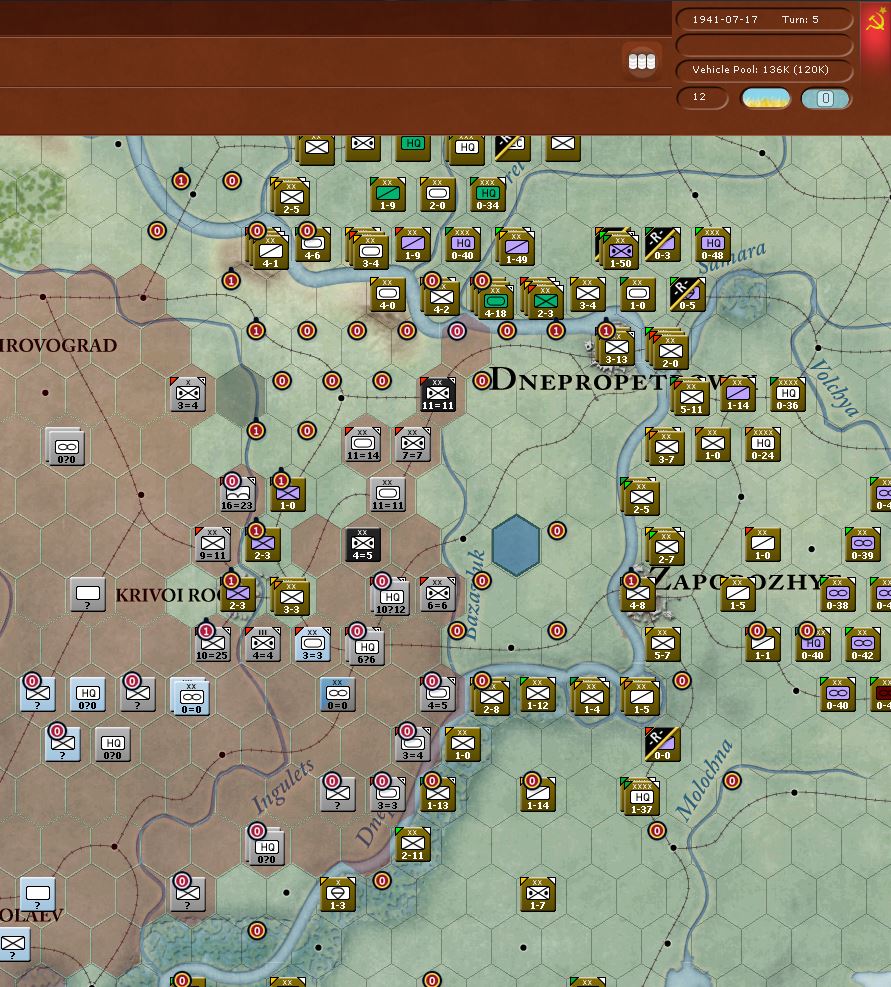Viewport: 891px width, 987px height.
Task: Select the Soviet 2-8 infantry stack
Action: (x=491, y=698)
